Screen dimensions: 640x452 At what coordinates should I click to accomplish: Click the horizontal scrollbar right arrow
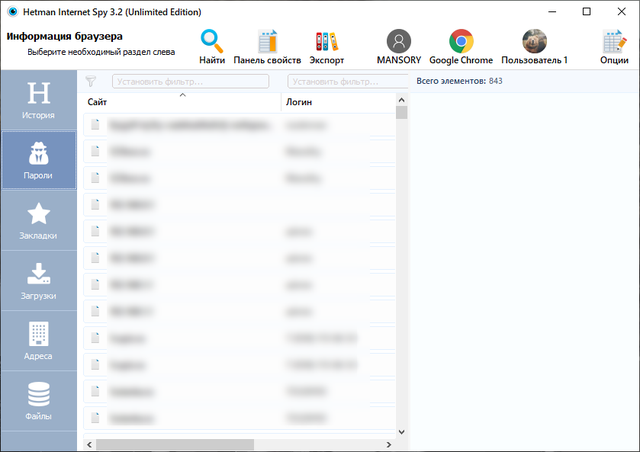[x=389, y=444]
